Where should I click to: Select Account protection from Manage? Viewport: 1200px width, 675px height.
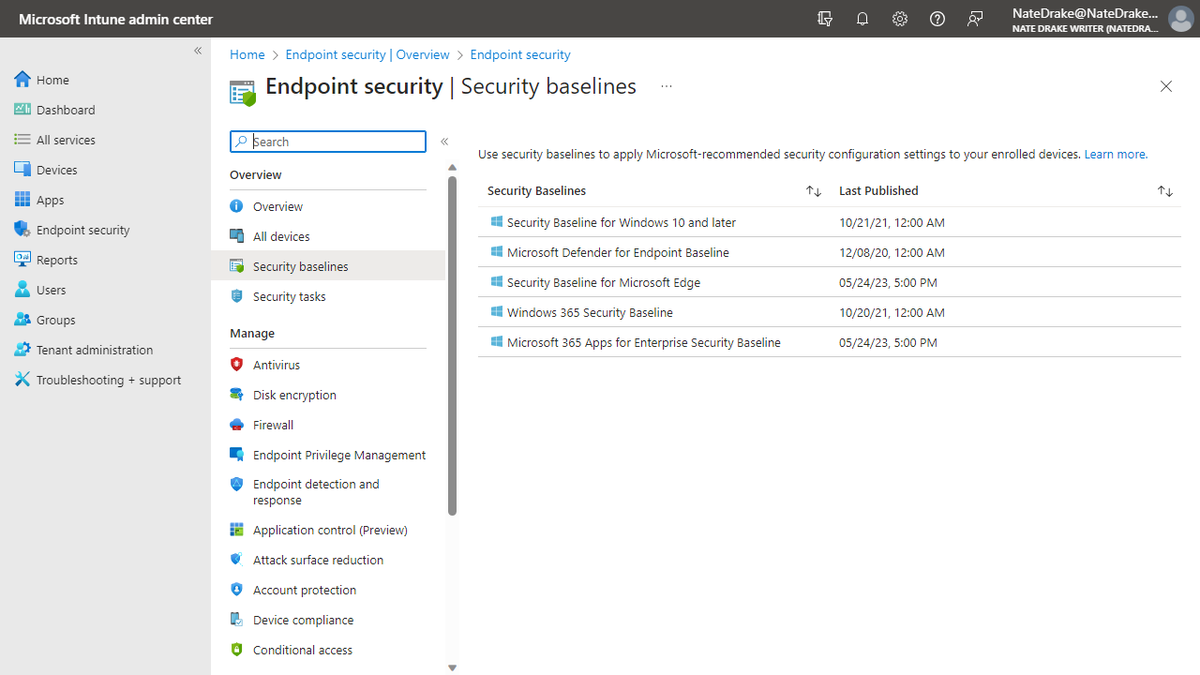tap(304, 589)
